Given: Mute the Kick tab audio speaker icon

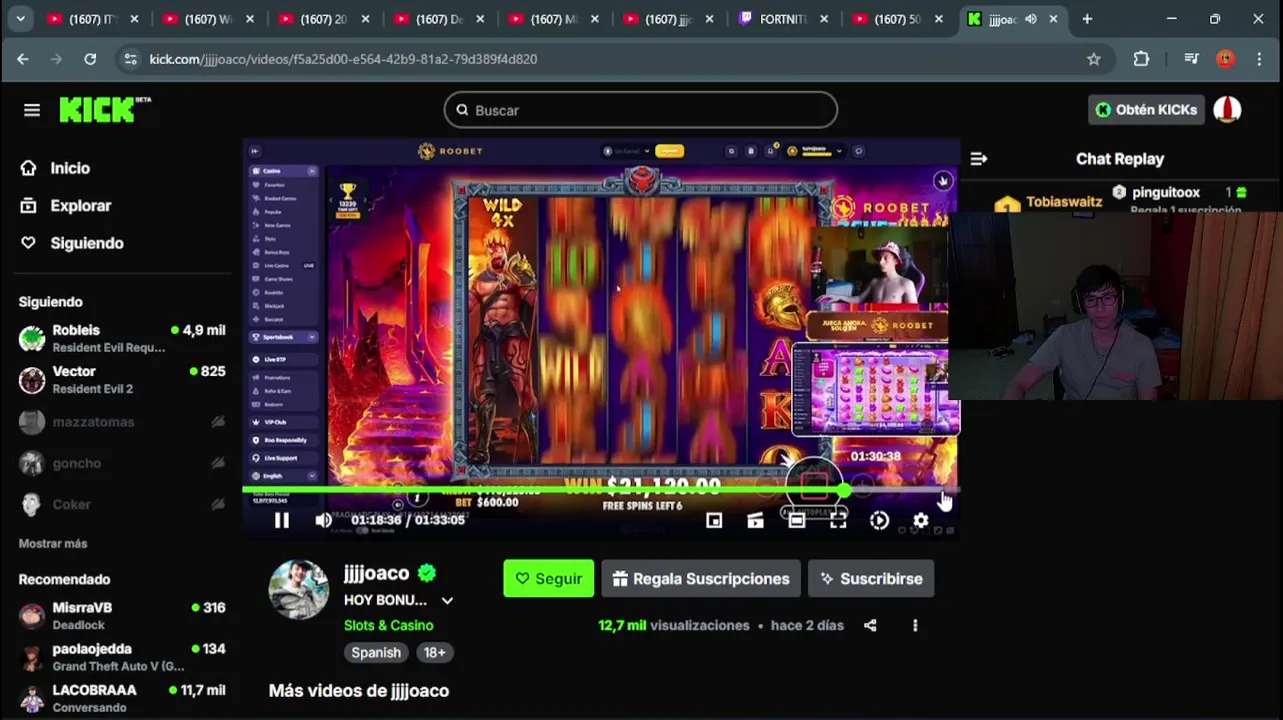Looking at the screenshot, I should [1031, 19].
